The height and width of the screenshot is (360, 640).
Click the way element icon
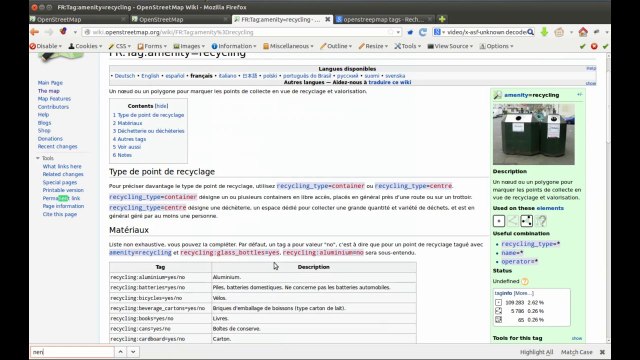(513, 221)
